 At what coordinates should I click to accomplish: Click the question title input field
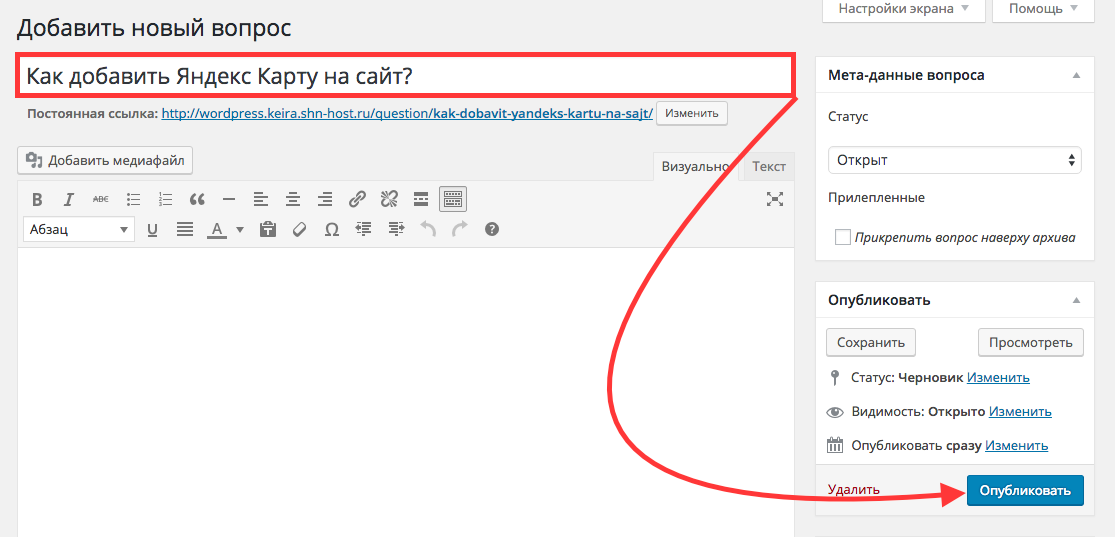point(405,76)
